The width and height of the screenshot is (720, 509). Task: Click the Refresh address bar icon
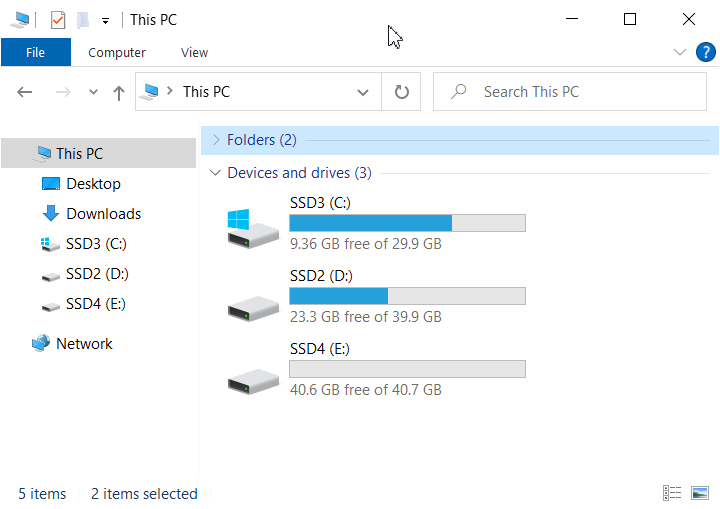pos(401,92)
